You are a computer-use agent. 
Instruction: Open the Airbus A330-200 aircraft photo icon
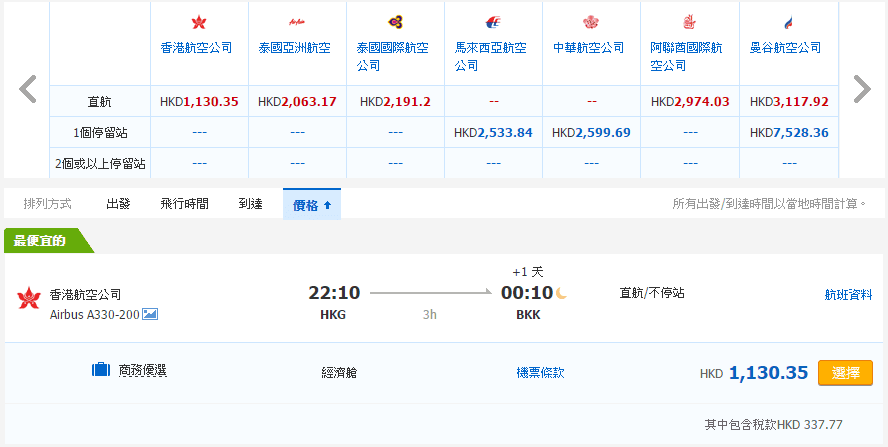[150, 314]
